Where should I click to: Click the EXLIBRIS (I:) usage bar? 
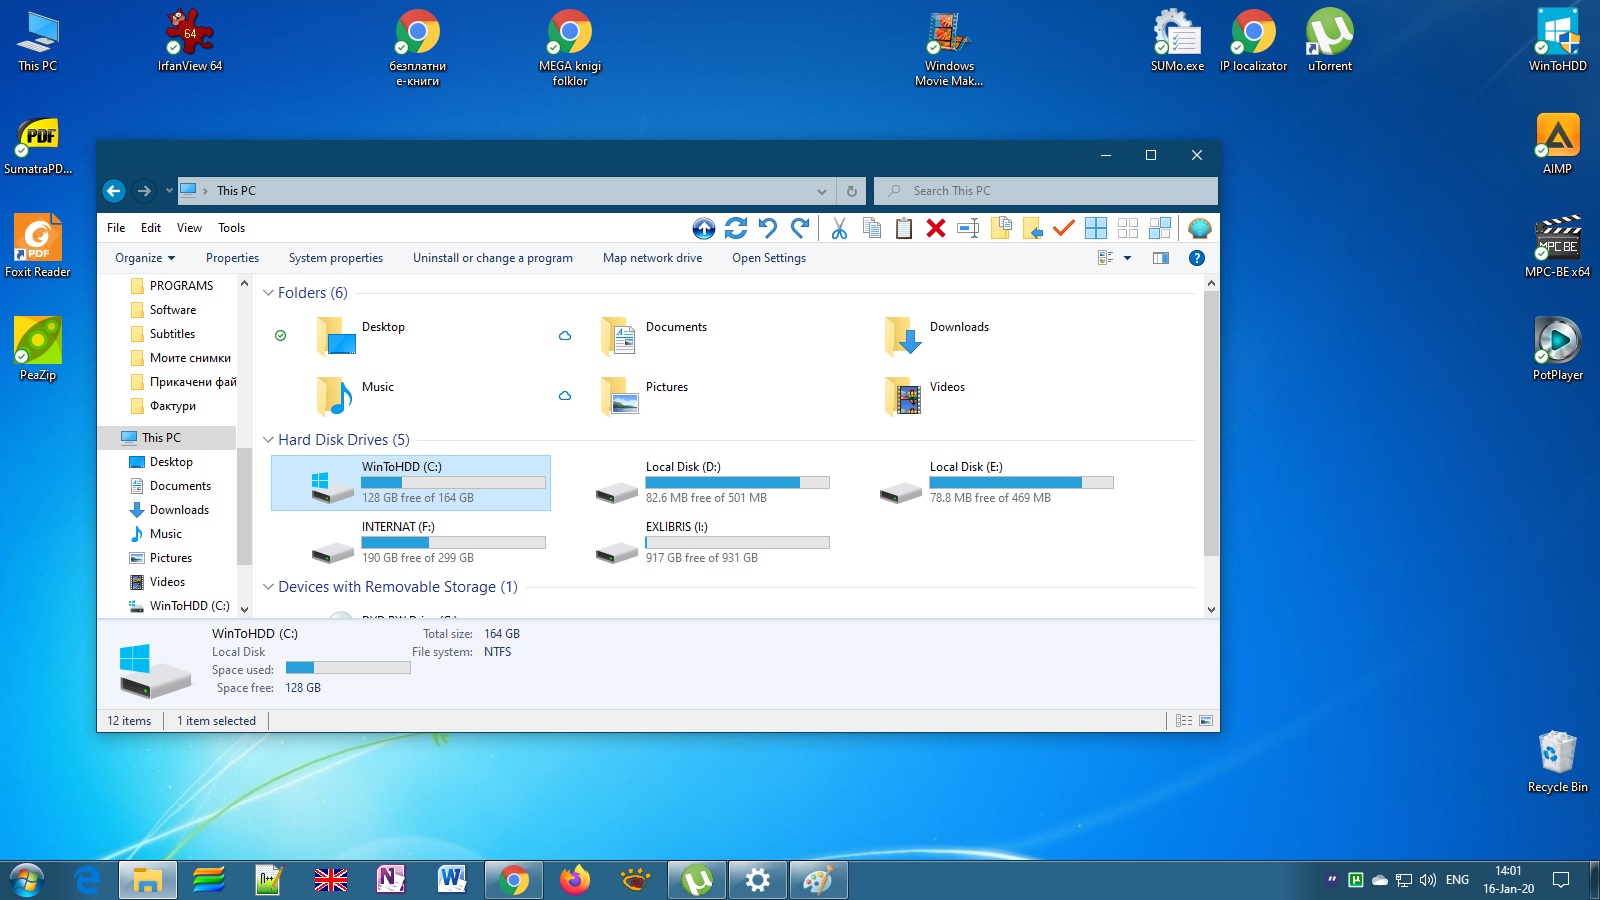pos(737,543)
